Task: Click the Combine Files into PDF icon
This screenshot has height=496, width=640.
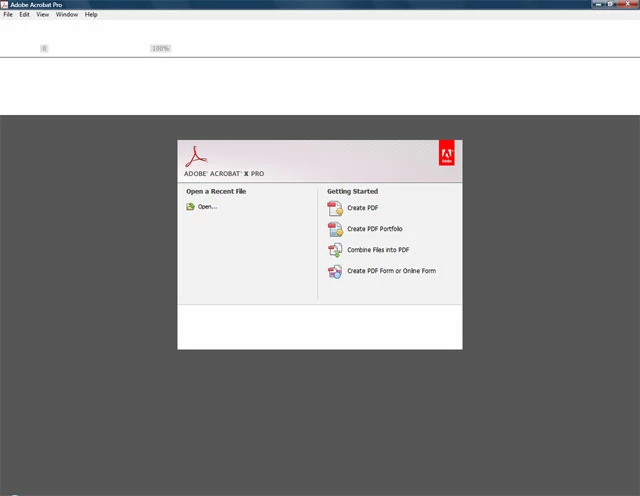Action: pos(335,250)
